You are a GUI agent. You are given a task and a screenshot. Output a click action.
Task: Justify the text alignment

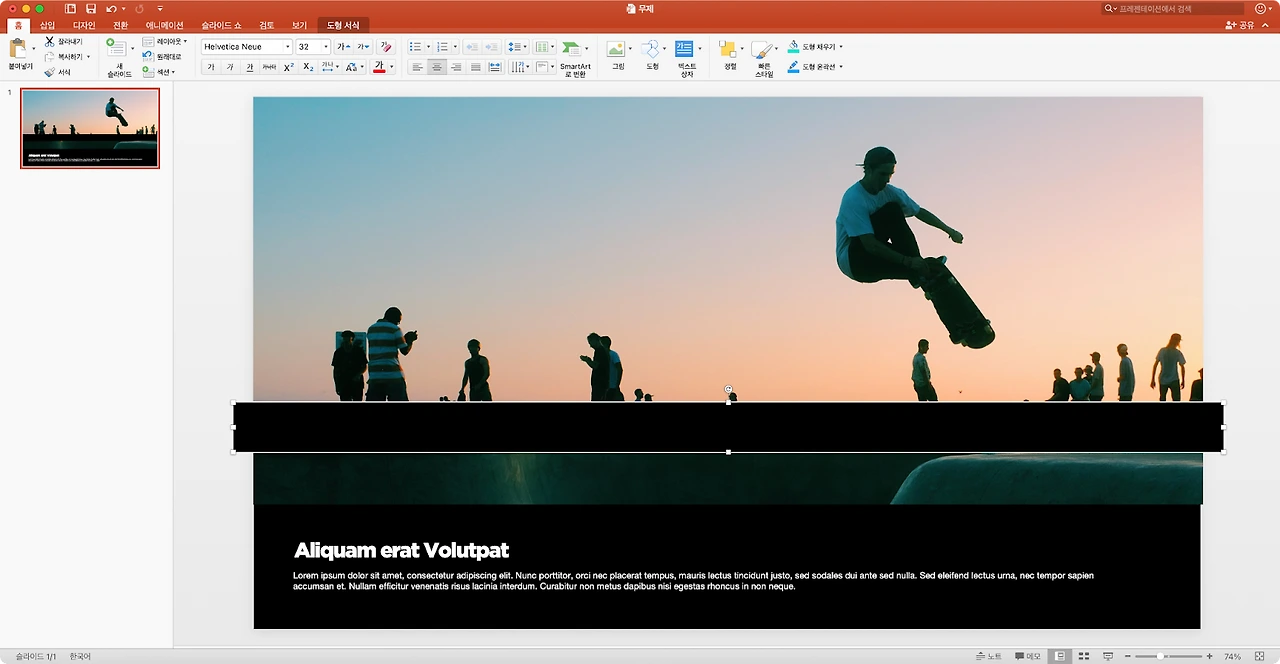pyautogui.click(x=476, y=67)
